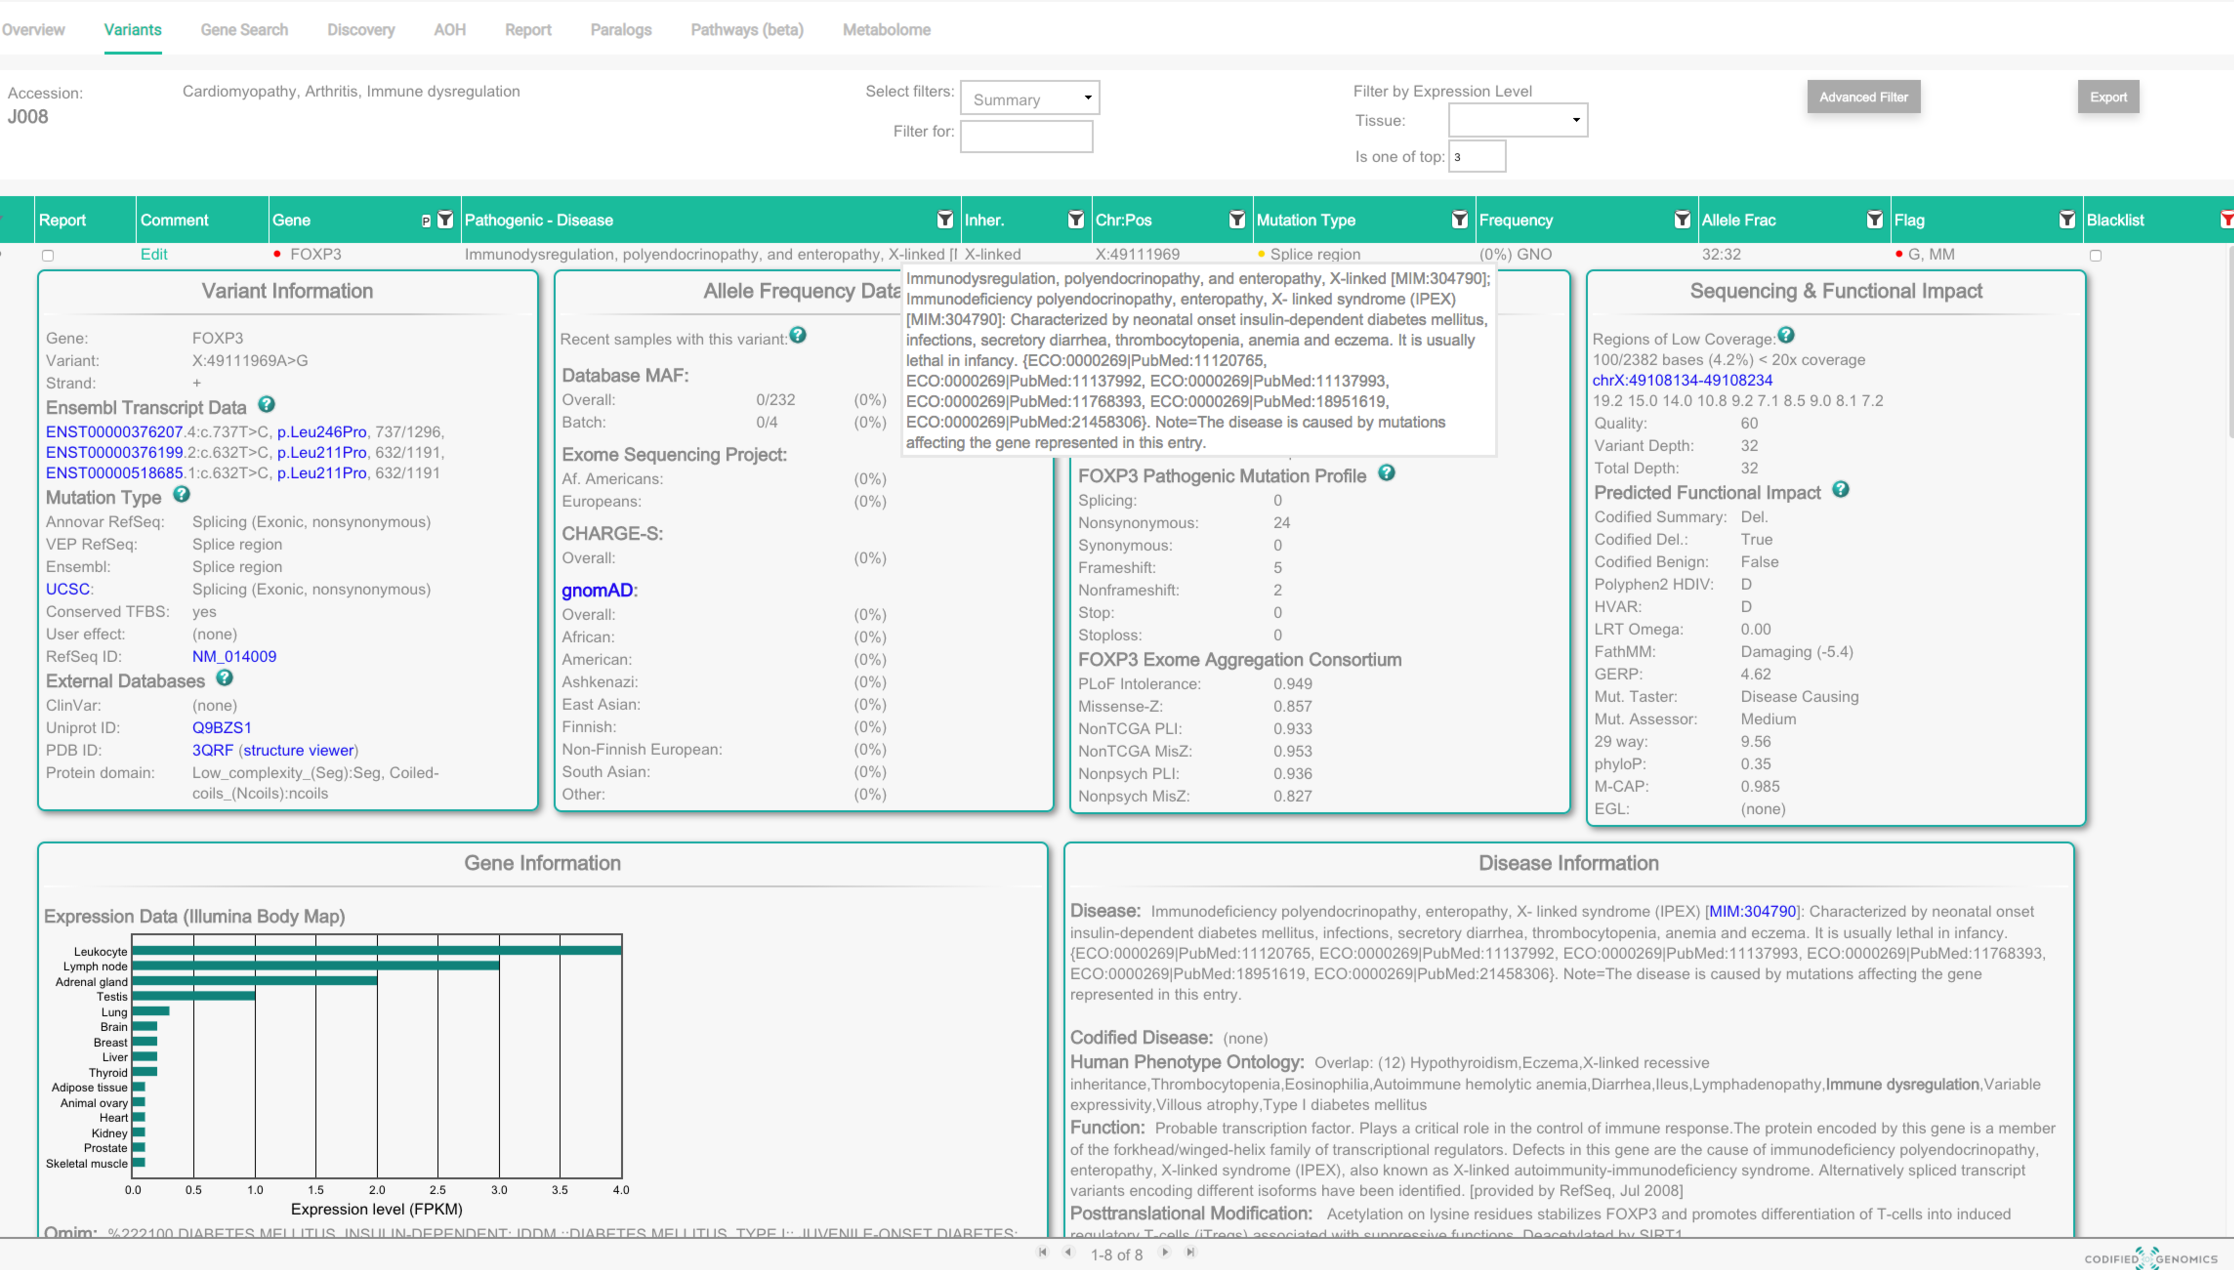This screenshot has height=1270, width=2234.
Task: Open the Metabolome tab
Action: point(886,30)
